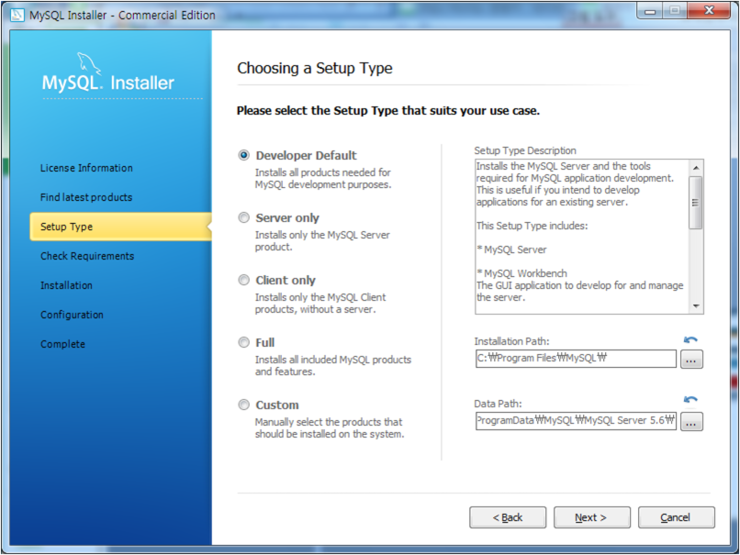Go back with the Back button

[507, 518]
